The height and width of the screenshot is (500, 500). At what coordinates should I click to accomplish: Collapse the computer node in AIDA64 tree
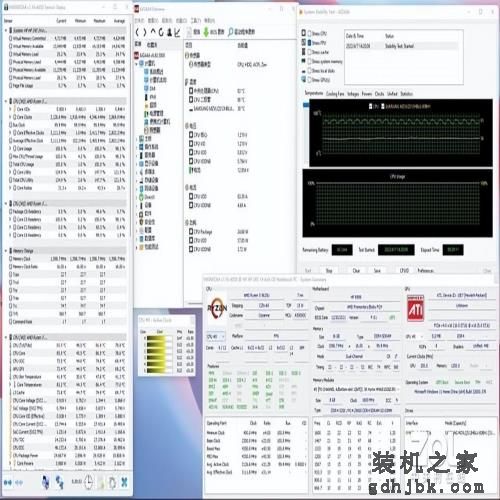[x=137, y=63]
